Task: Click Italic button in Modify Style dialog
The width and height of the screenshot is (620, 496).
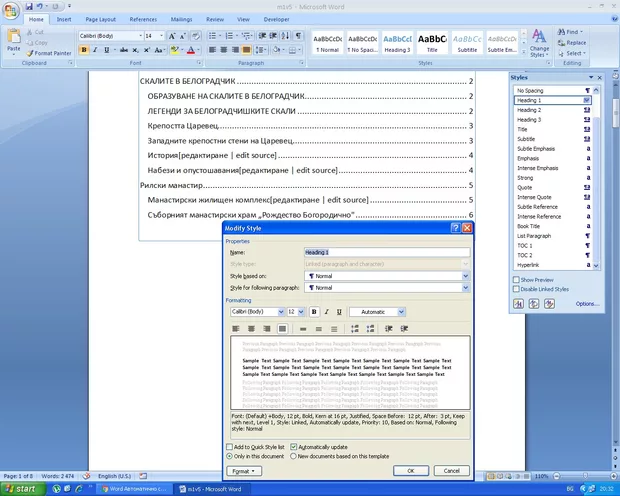Action: 326,312
